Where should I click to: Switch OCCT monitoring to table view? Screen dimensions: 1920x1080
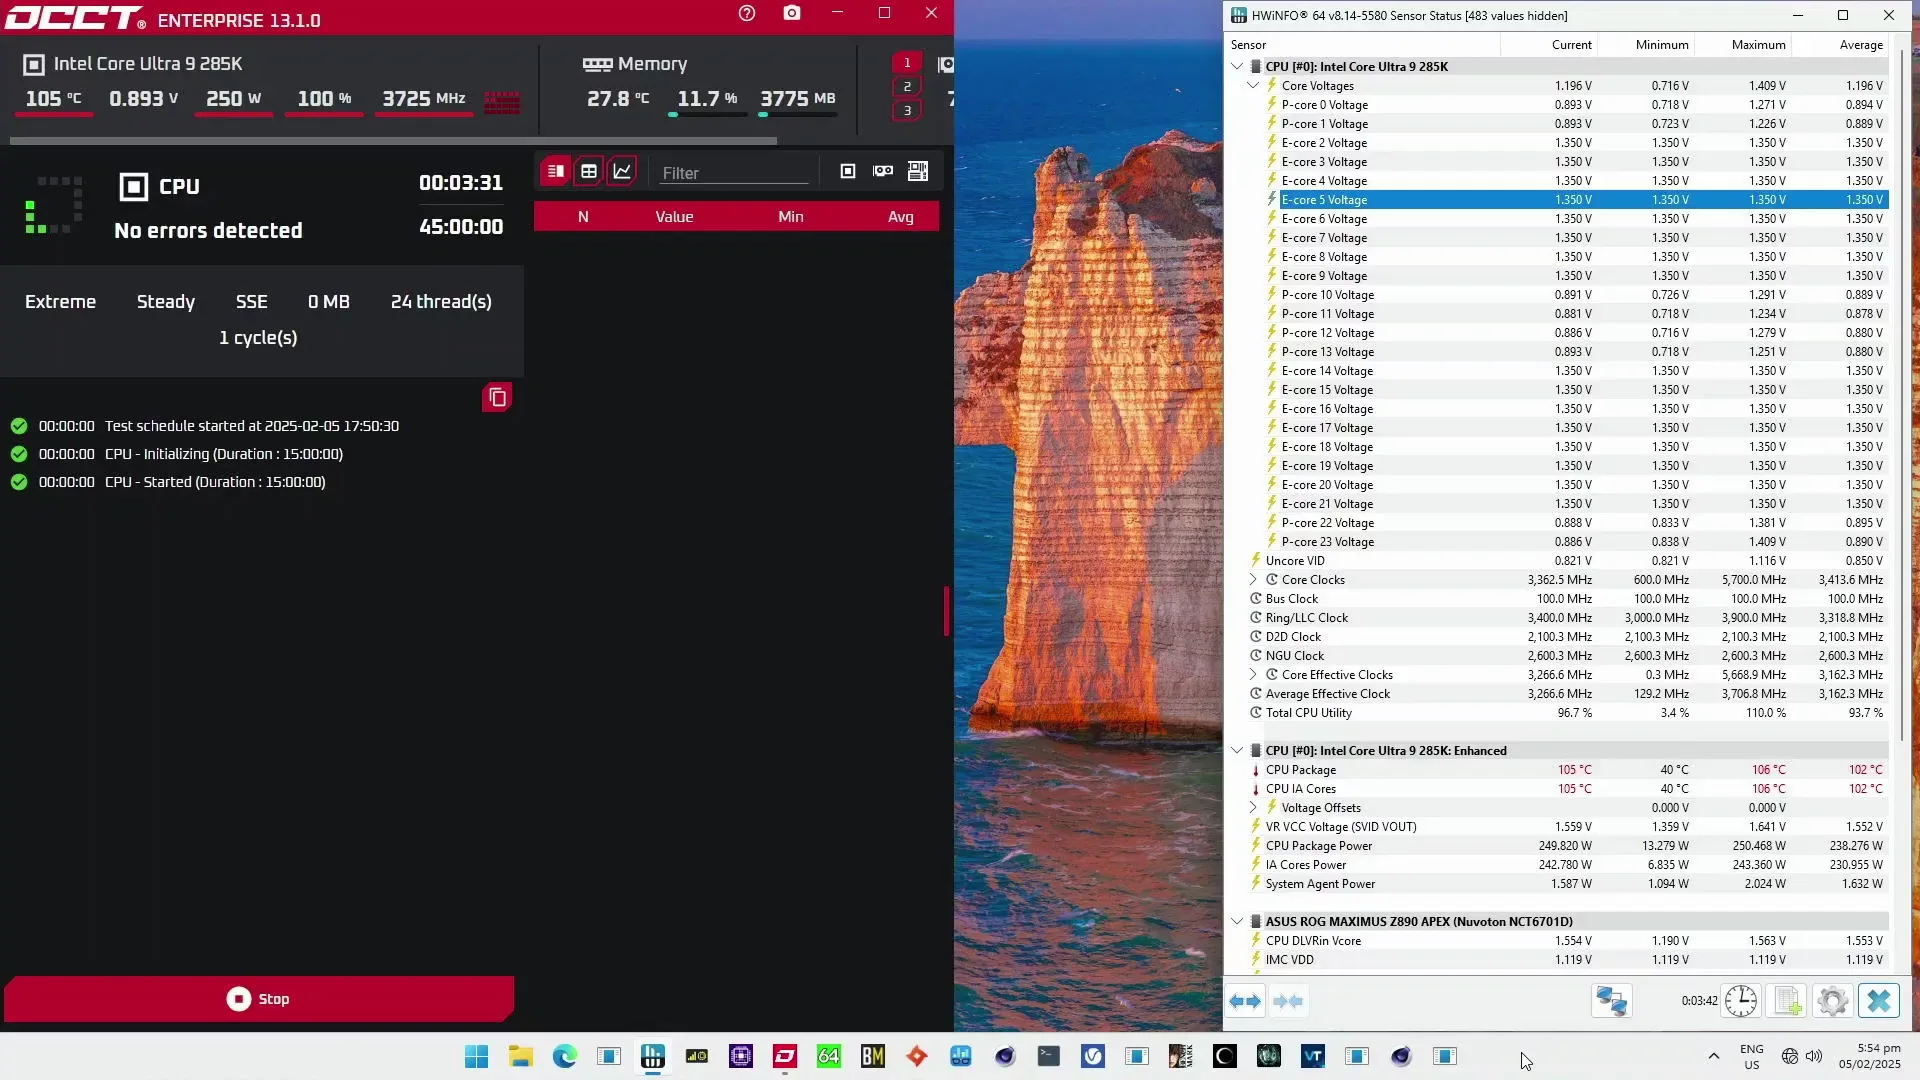pyautogui.click(x=589, y=171)
